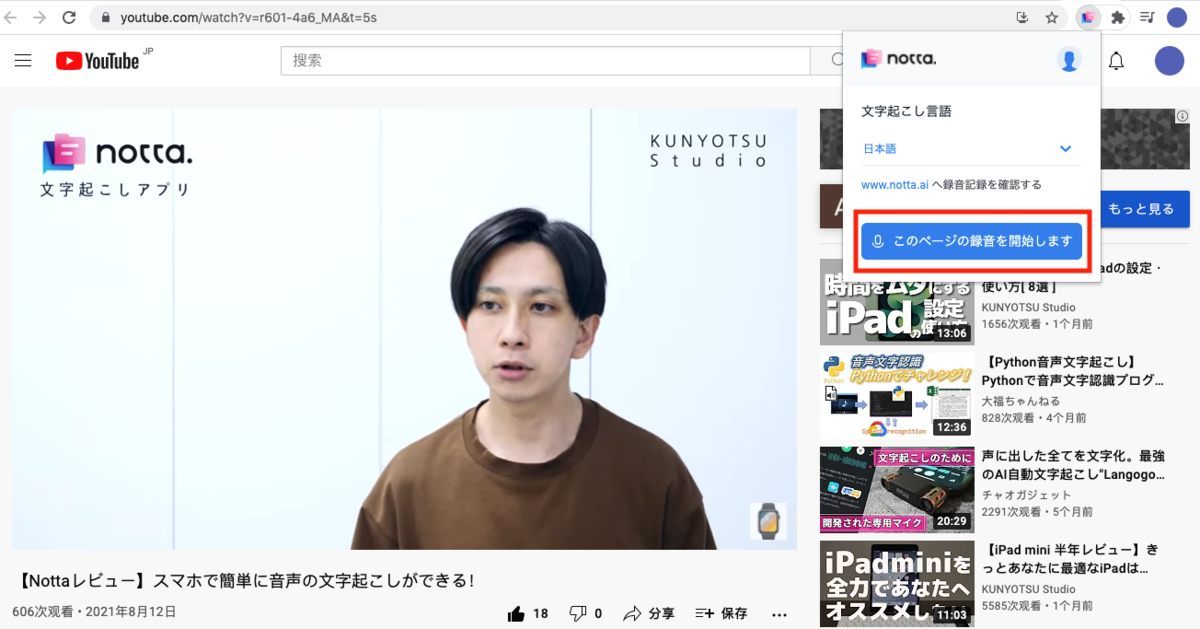
Task: Bookmark this page with the star icon
Action: (x=1052, y=17)
